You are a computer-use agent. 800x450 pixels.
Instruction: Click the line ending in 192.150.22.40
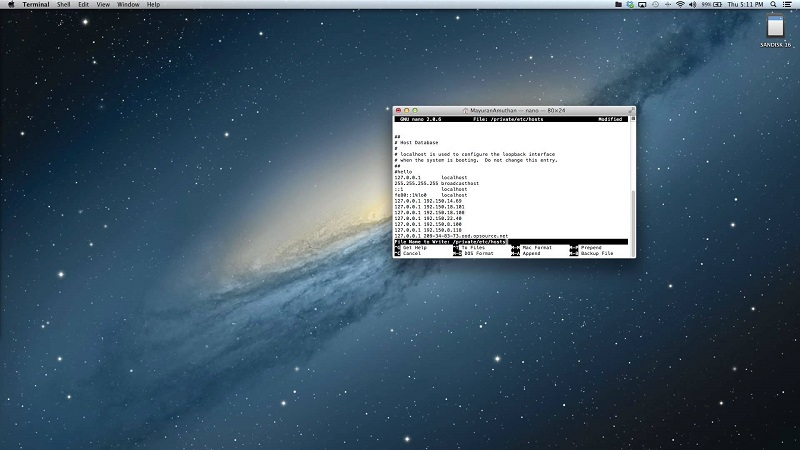pos(428,218)
